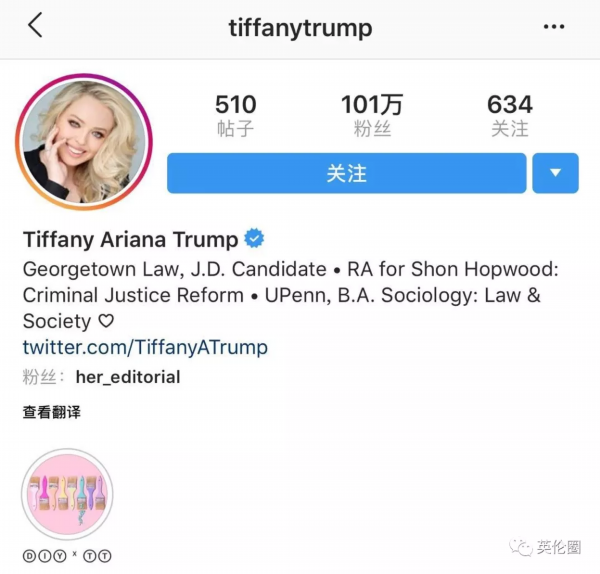View the 510 帖子 posts count
600x574 pixels.
click(x=235, y=115)
